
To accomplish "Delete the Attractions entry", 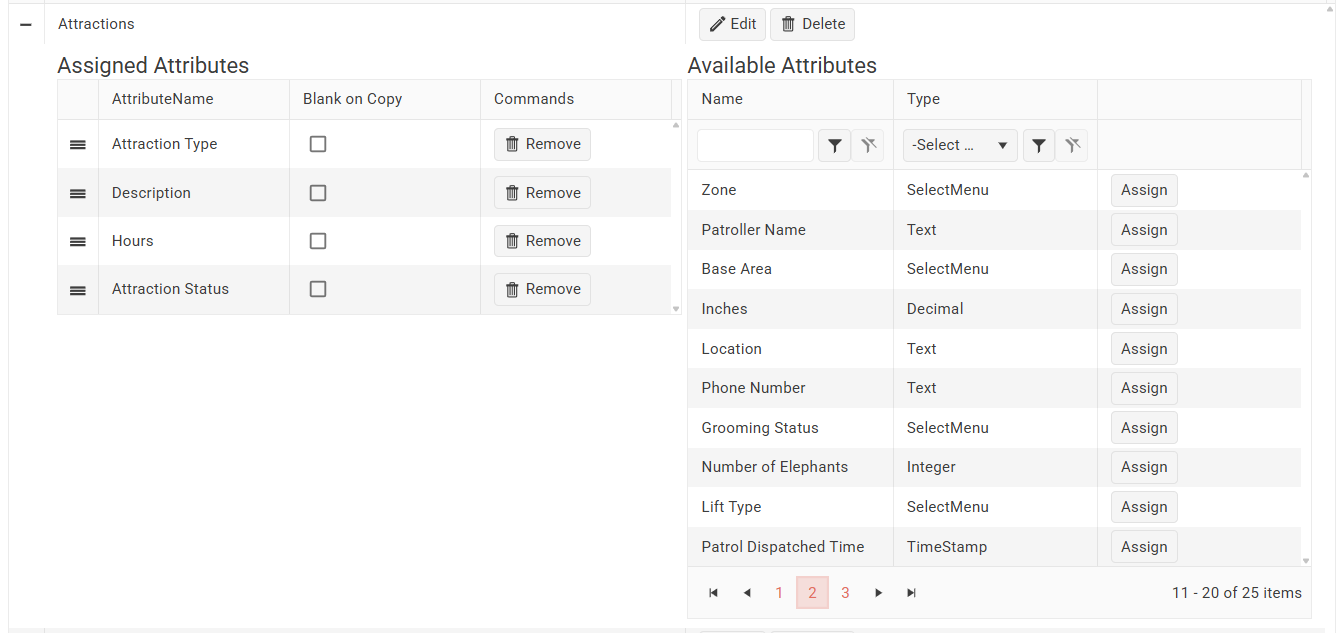I will [x=812, y=24].
